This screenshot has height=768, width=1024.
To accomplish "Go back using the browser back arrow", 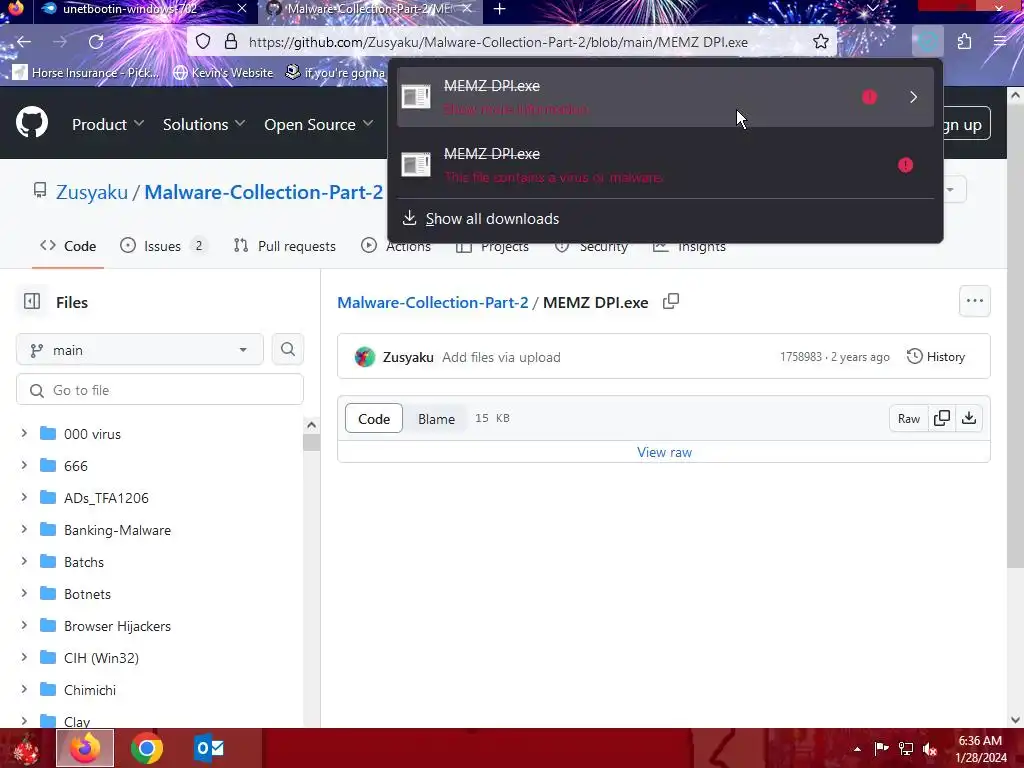I will [x=24, y=42].
